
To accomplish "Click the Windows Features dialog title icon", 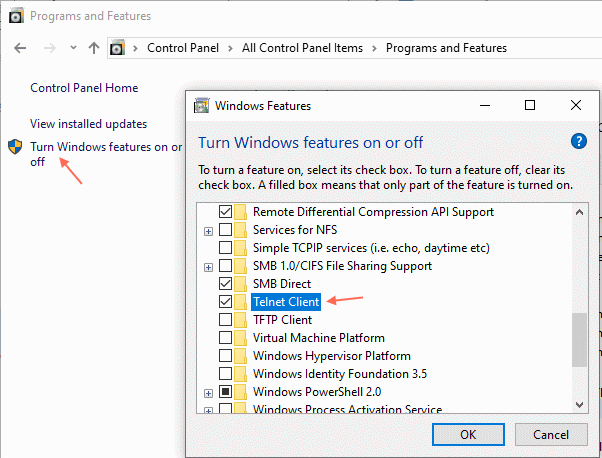I will point(202,106).
